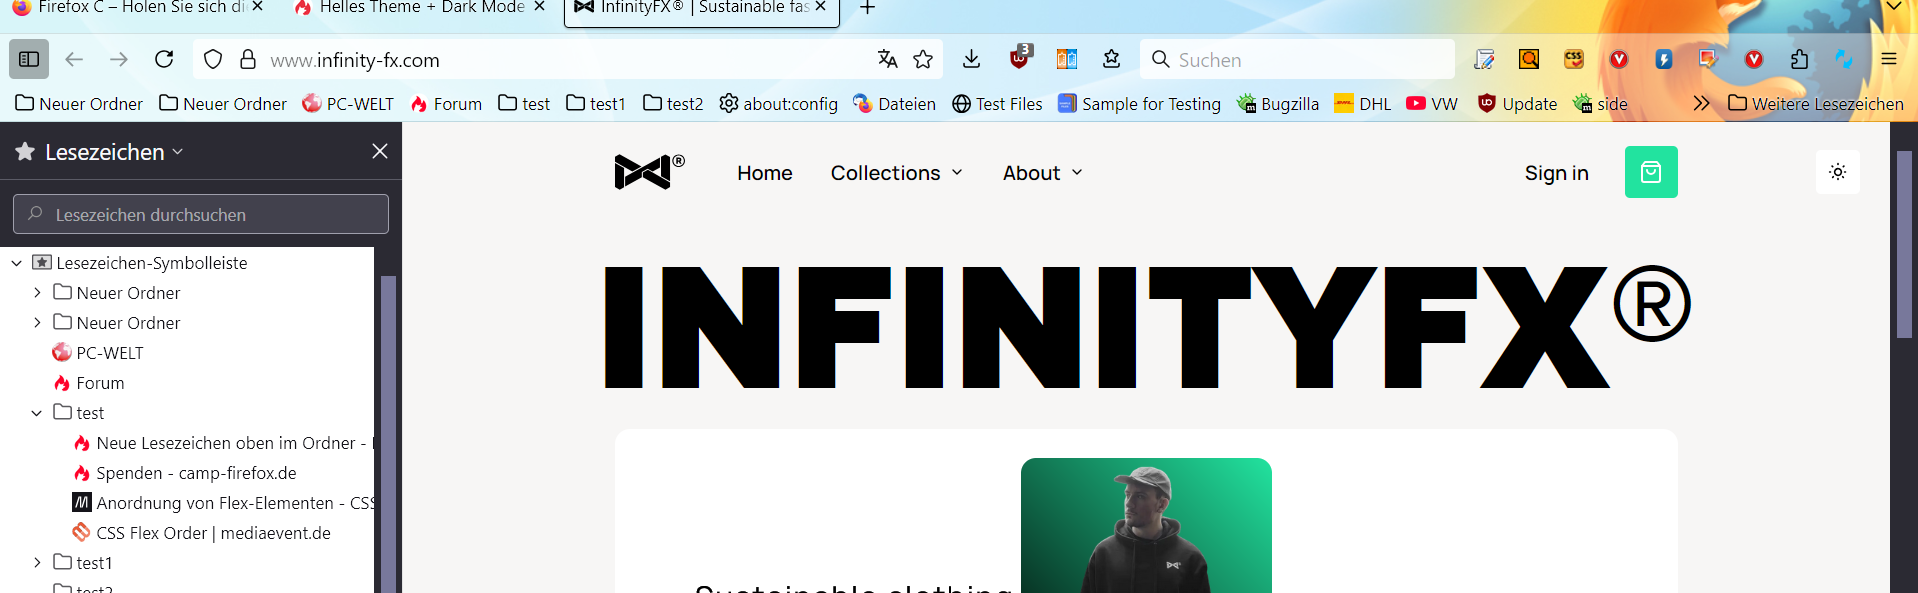Collapse the Lesezeichen-Symbolleiste tree
The width and height of the screenshot is (1918, 593).
pos(17,263)
